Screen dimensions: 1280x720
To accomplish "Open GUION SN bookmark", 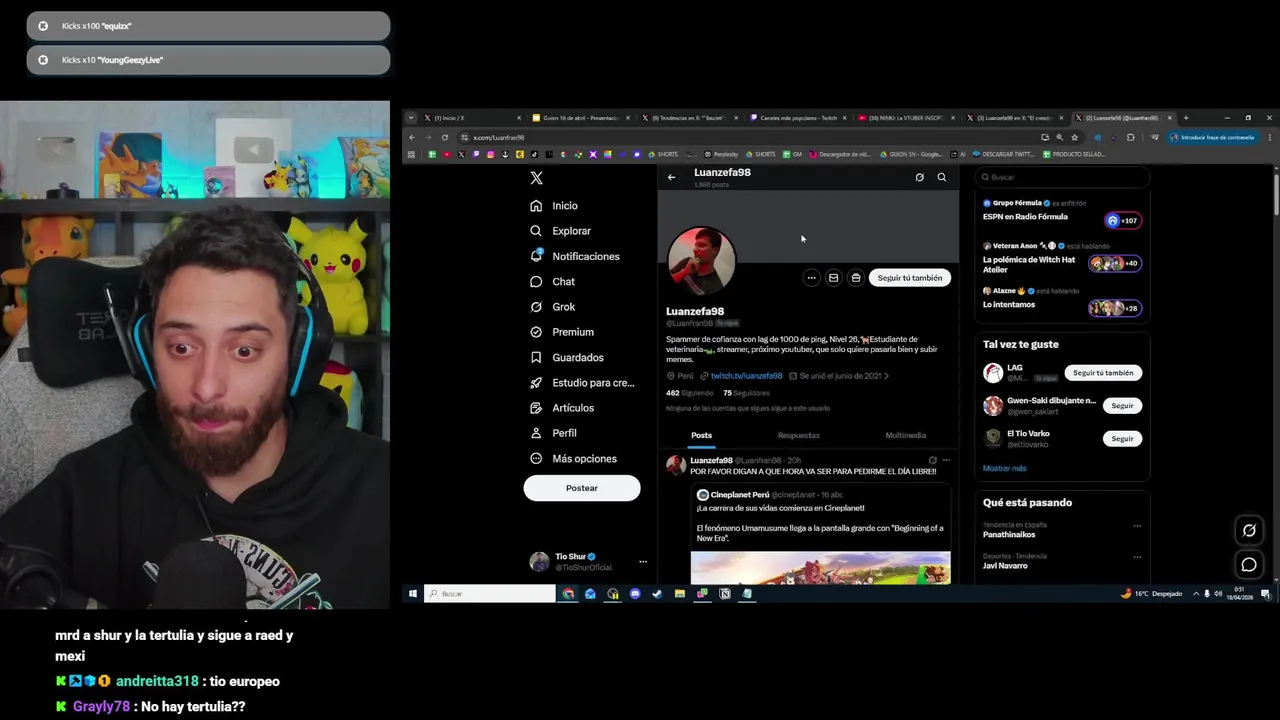I will pyautogui.click(x=910, y=154).
